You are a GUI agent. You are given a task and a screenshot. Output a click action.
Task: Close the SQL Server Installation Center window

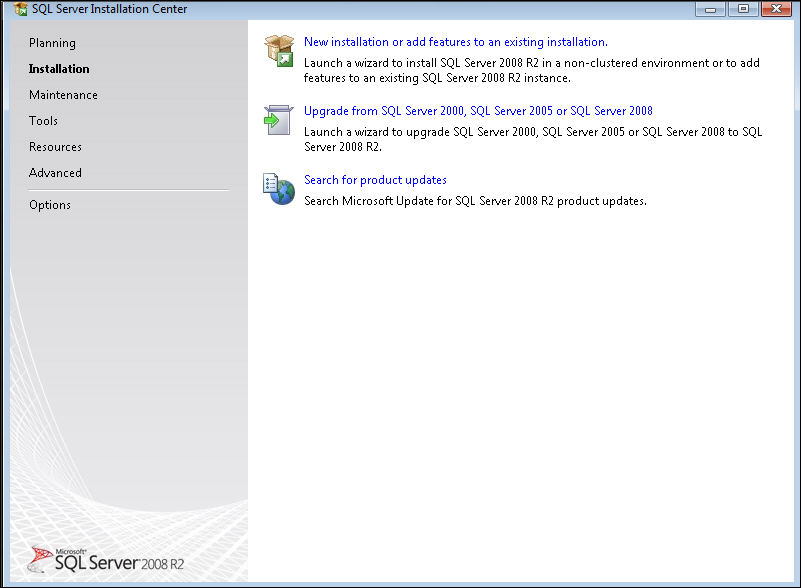(777, 9)
